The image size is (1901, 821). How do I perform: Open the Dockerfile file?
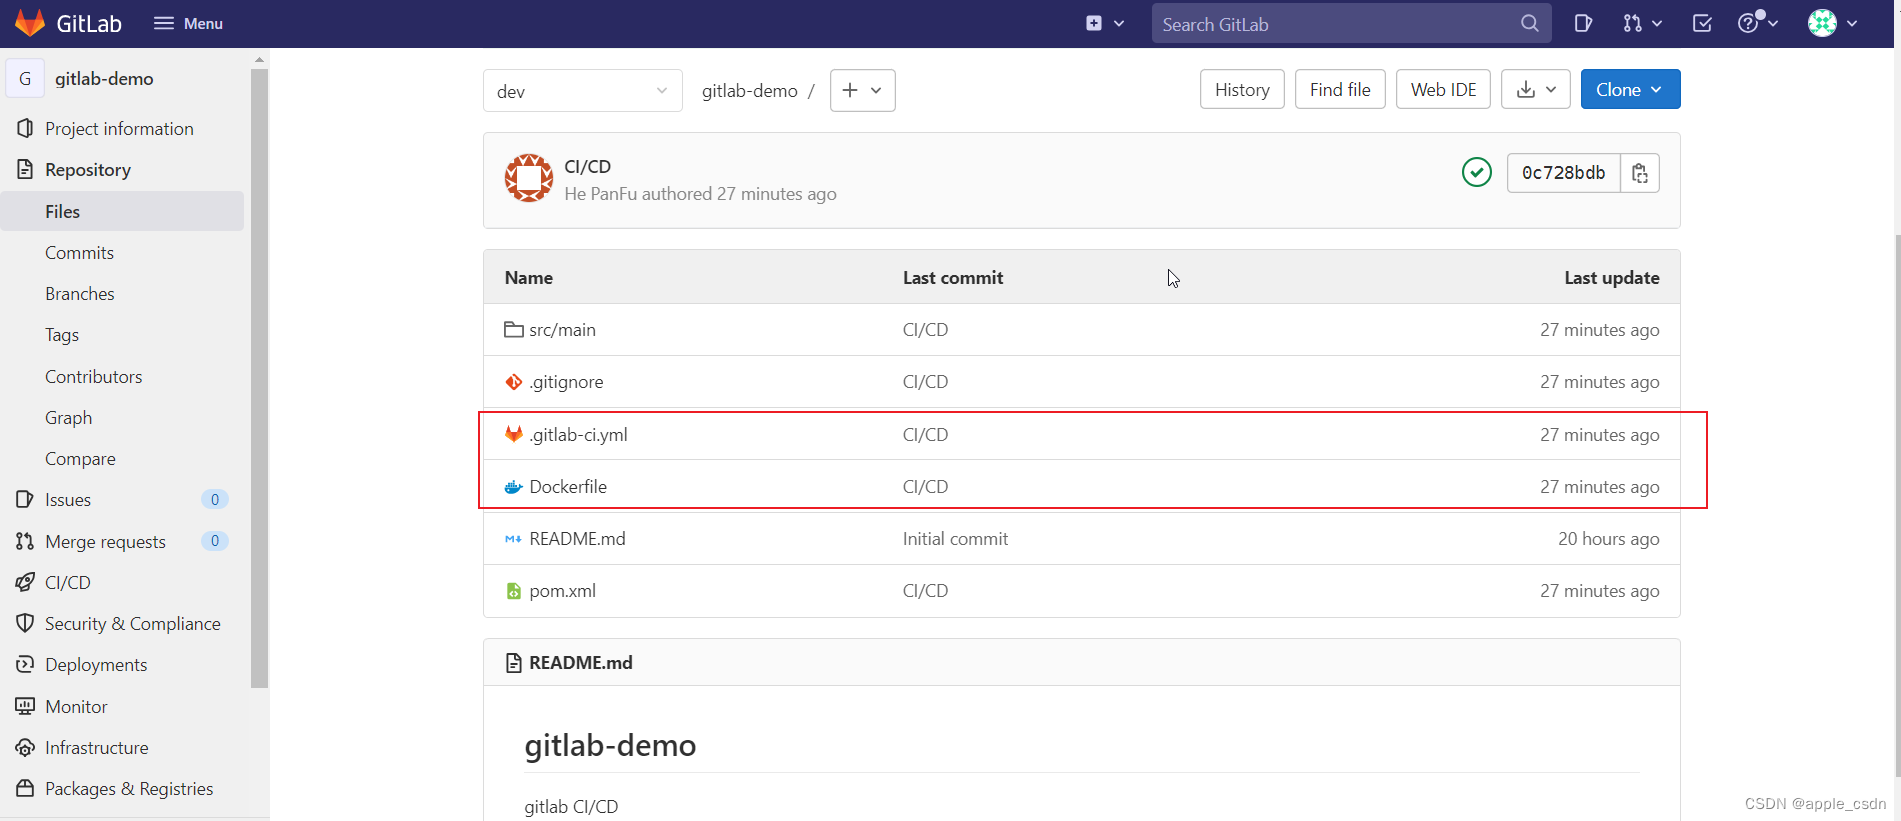point(568,487)
